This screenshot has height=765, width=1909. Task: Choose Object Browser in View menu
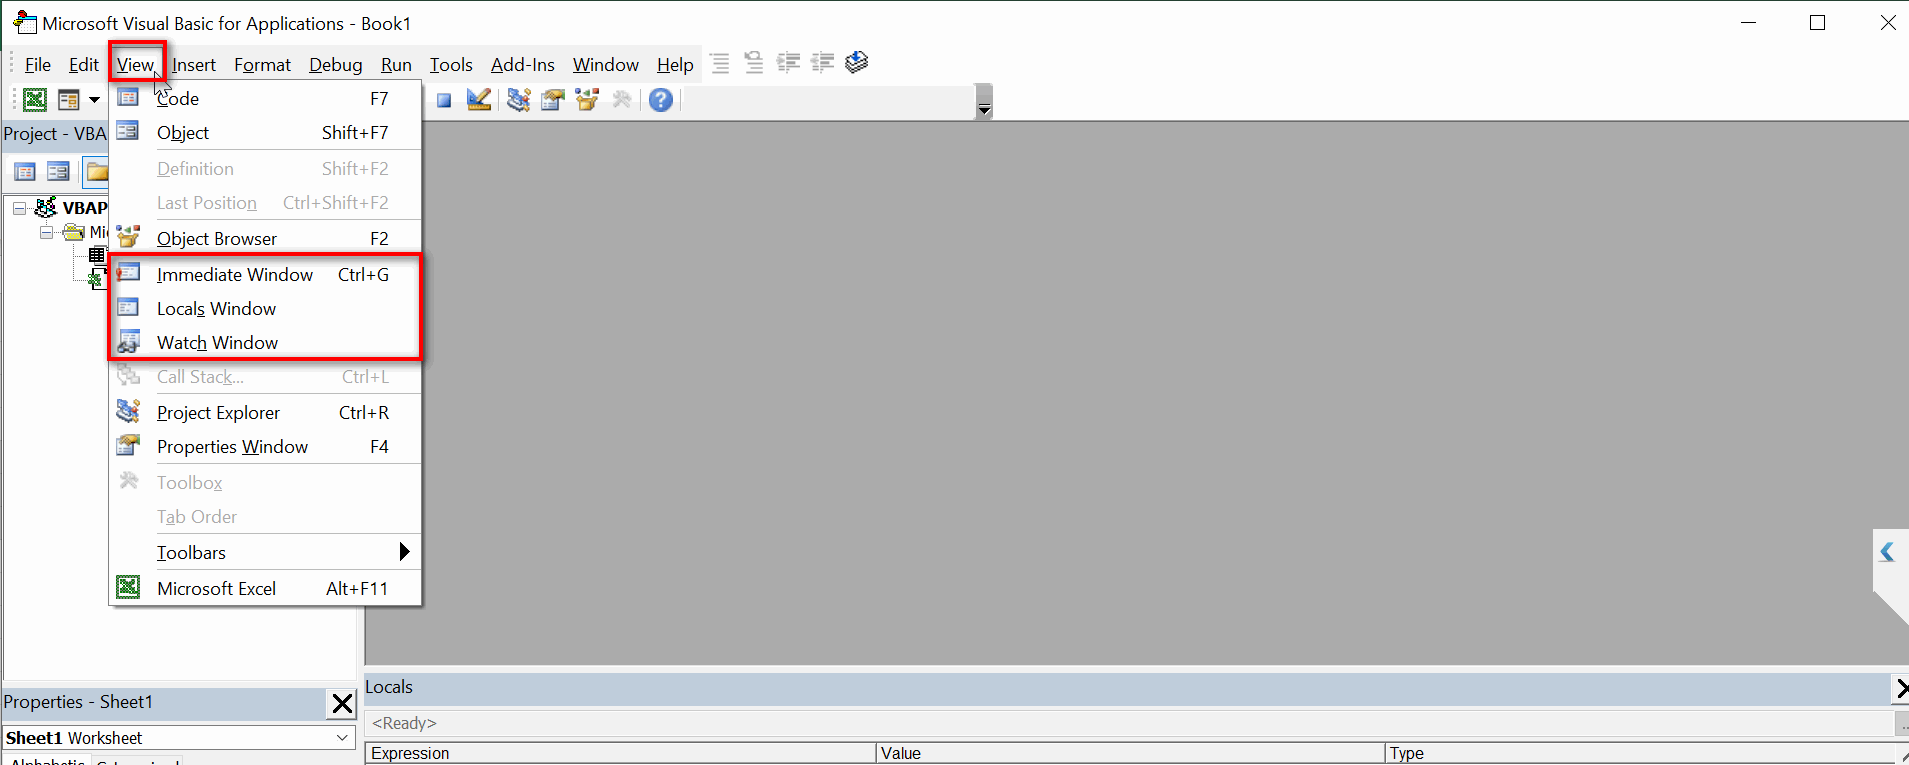pos(265,239)
